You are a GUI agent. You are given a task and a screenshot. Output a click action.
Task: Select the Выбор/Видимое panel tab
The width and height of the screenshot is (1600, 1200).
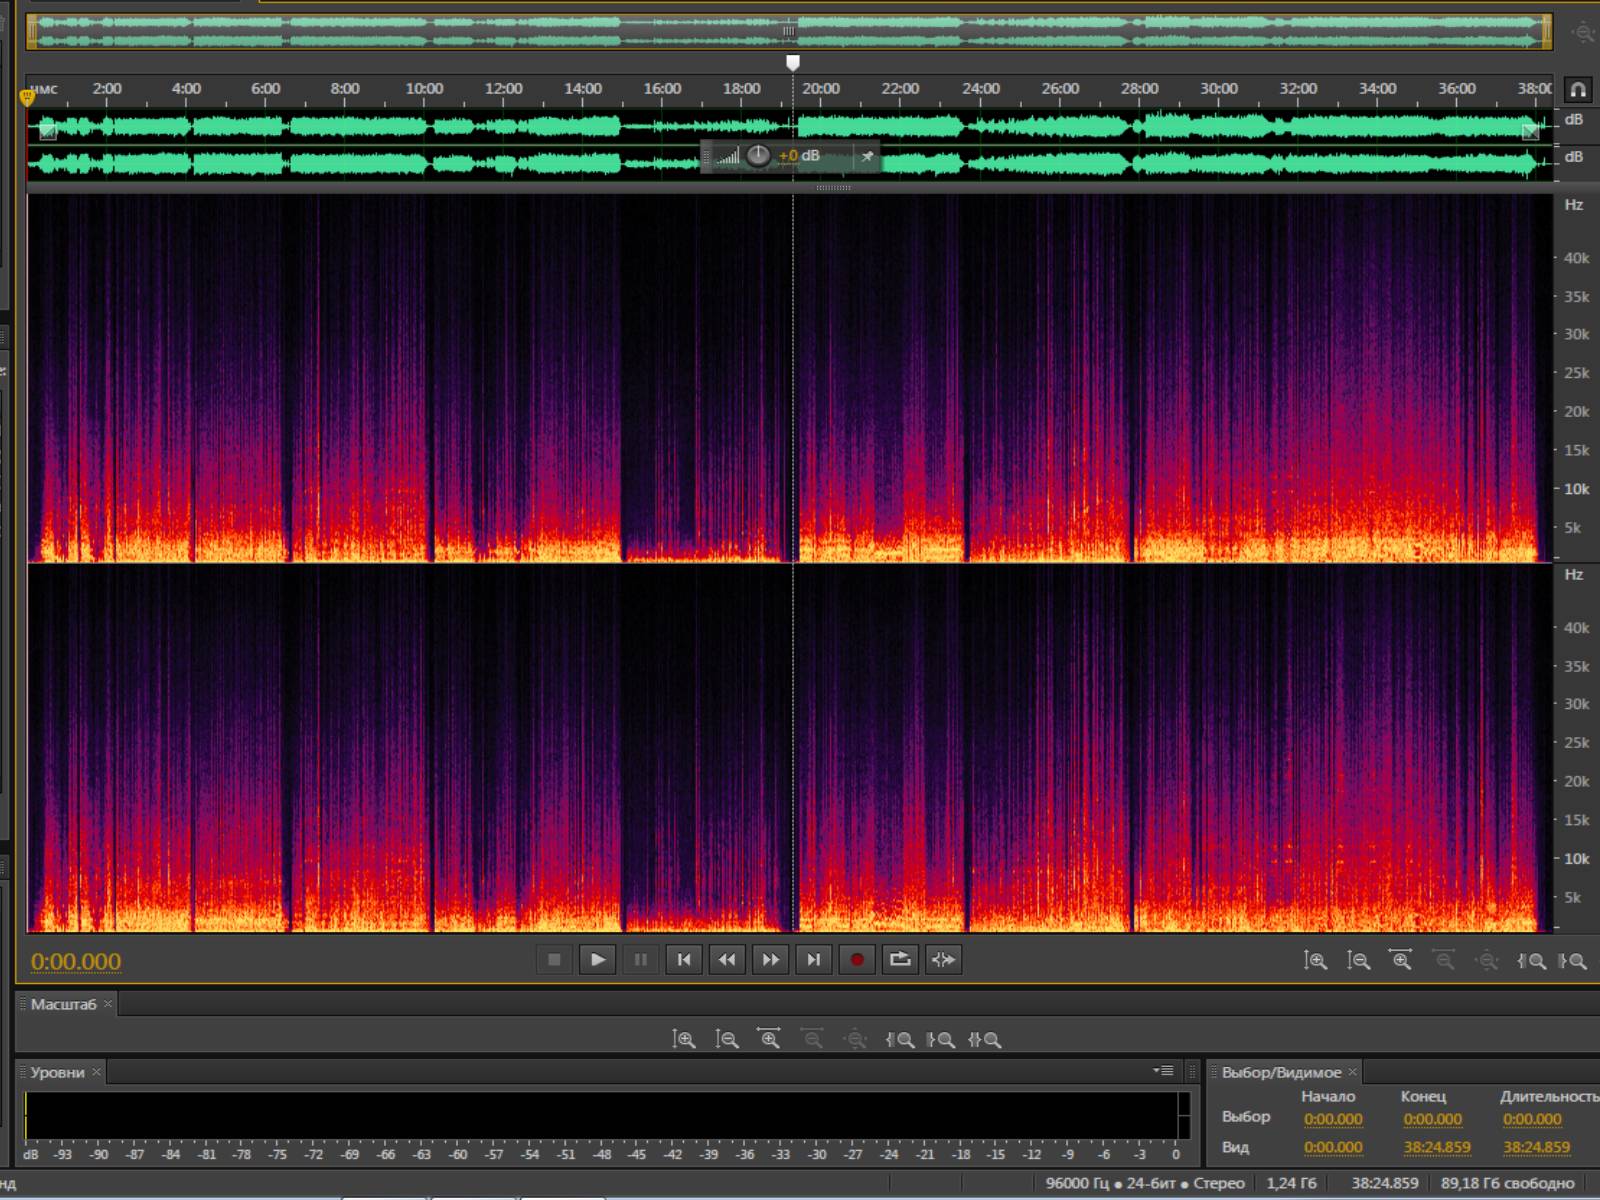[1281, 1072]
